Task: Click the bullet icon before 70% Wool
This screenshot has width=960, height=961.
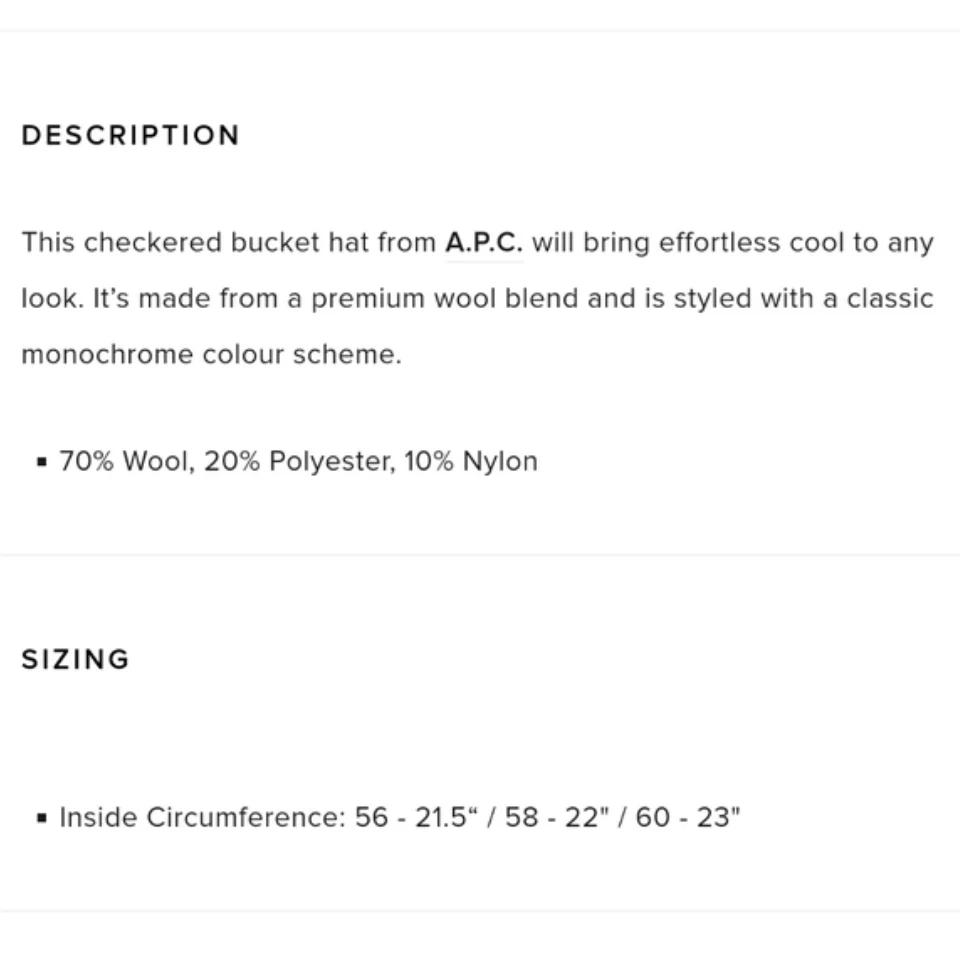Action: (x=41, y=462)
